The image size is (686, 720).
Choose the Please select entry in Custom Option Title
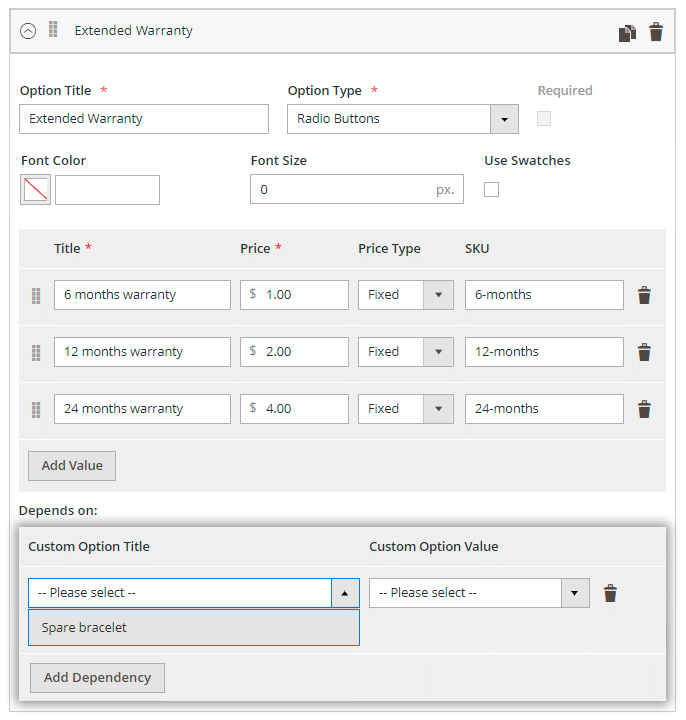[180, 593]
